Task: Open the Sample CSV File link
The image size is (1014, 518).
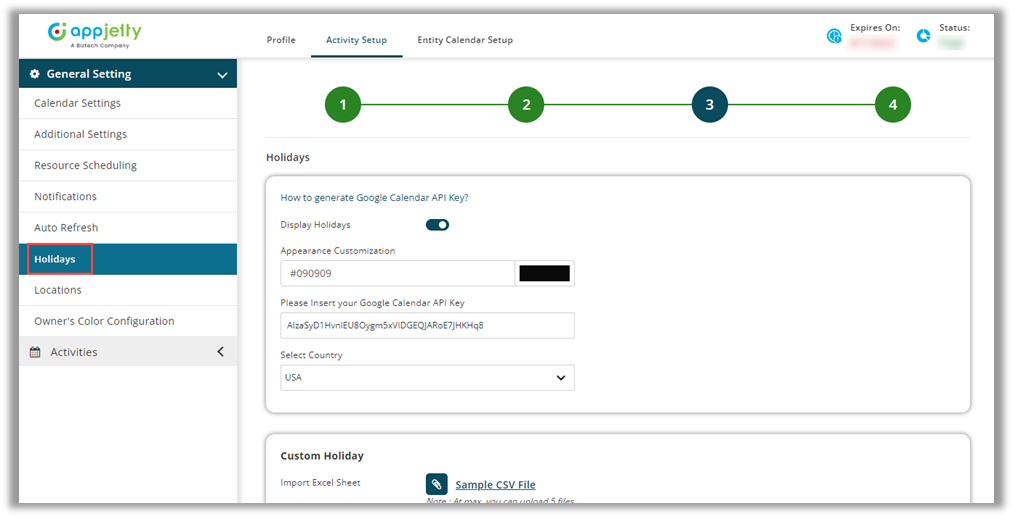Action: 495,485
